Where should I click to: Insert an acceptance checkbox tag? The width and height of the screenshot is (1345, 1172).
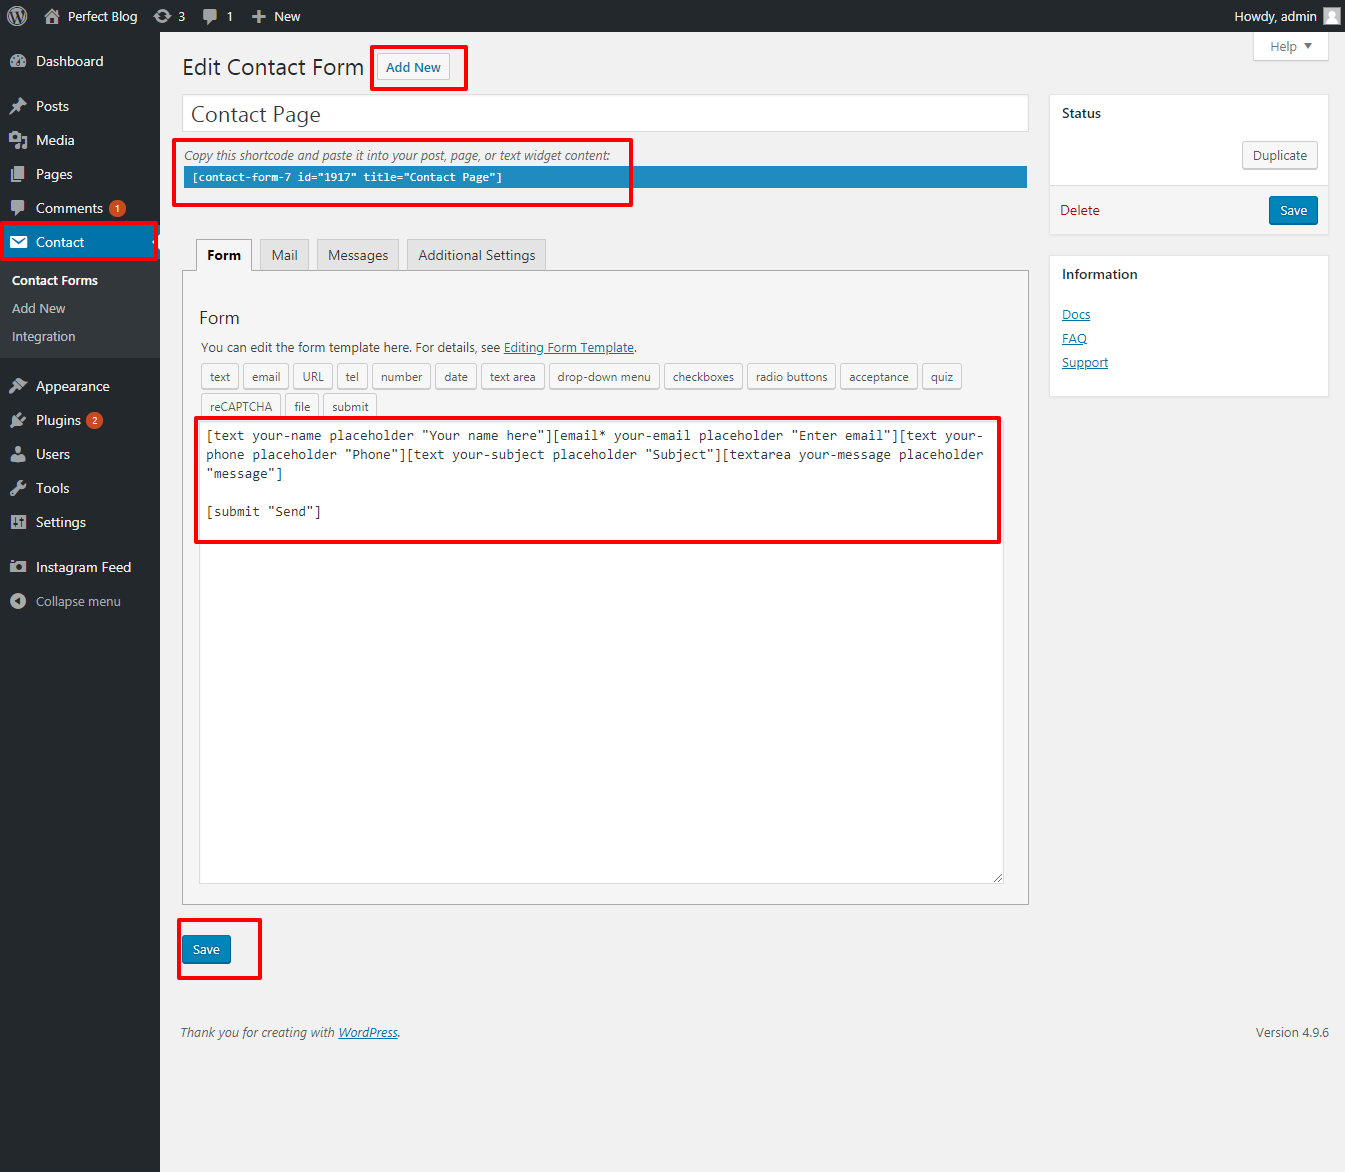click(x=878, y=377)
